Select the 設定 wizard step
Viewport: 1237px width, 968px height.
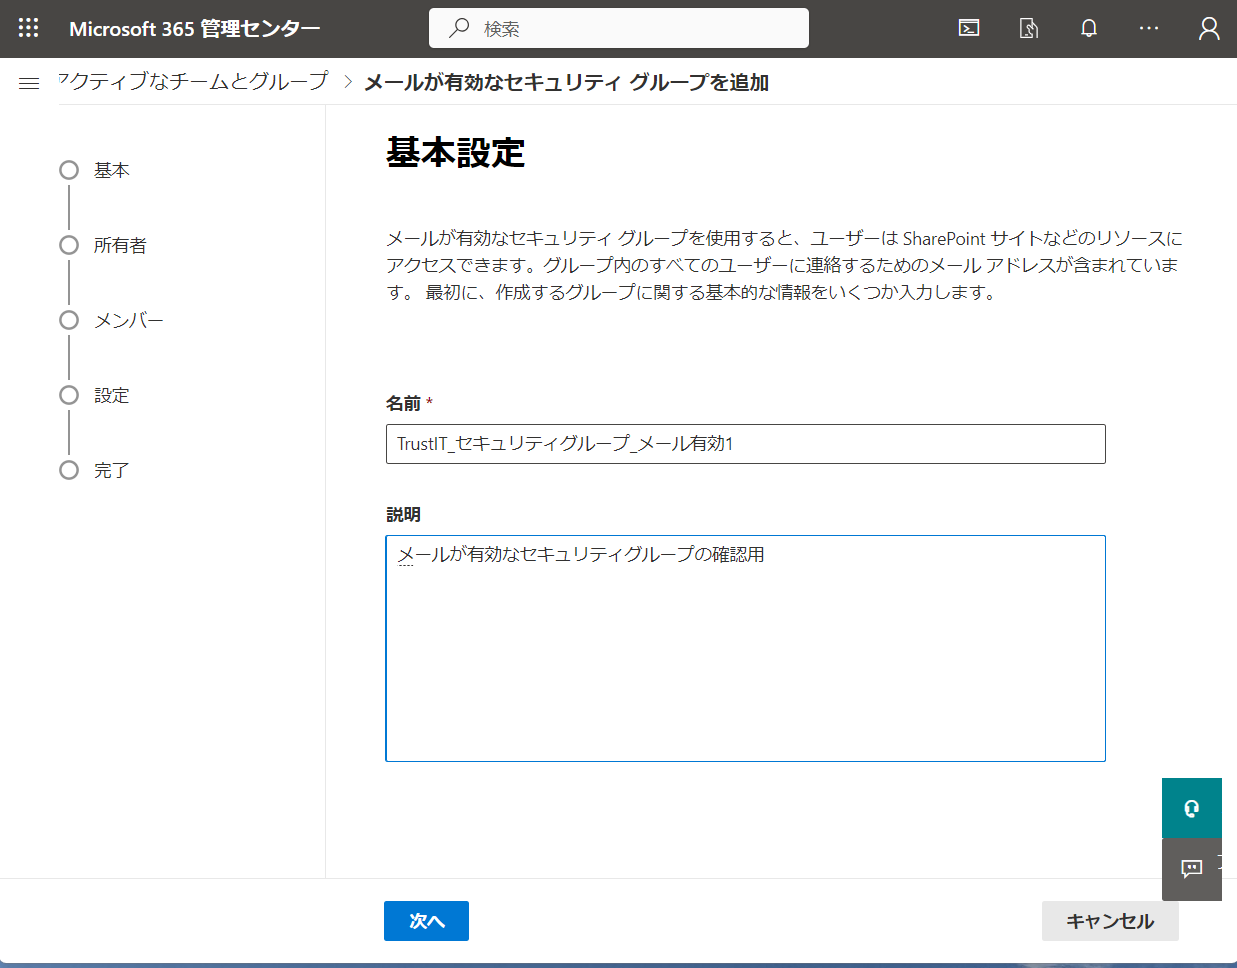click(95, 395)
